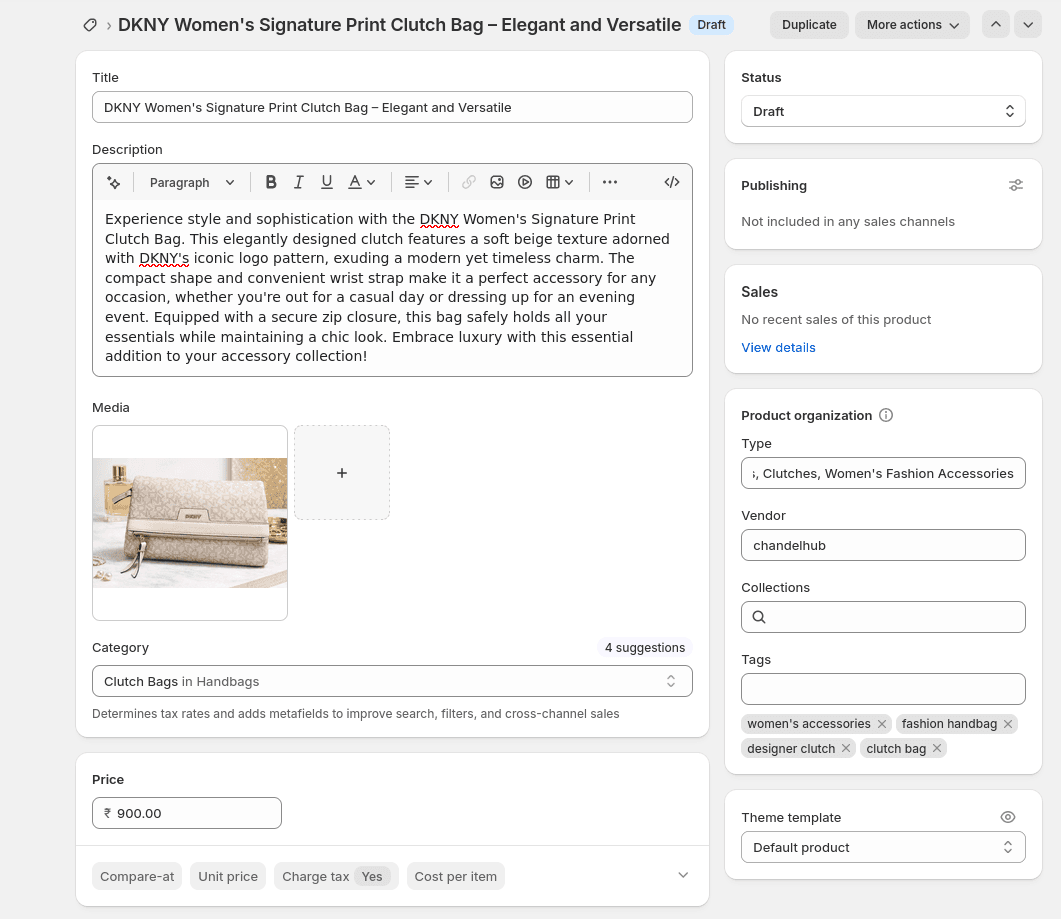Click the Draft badge beside the title
1061x919 pixels.
point(711,25)
